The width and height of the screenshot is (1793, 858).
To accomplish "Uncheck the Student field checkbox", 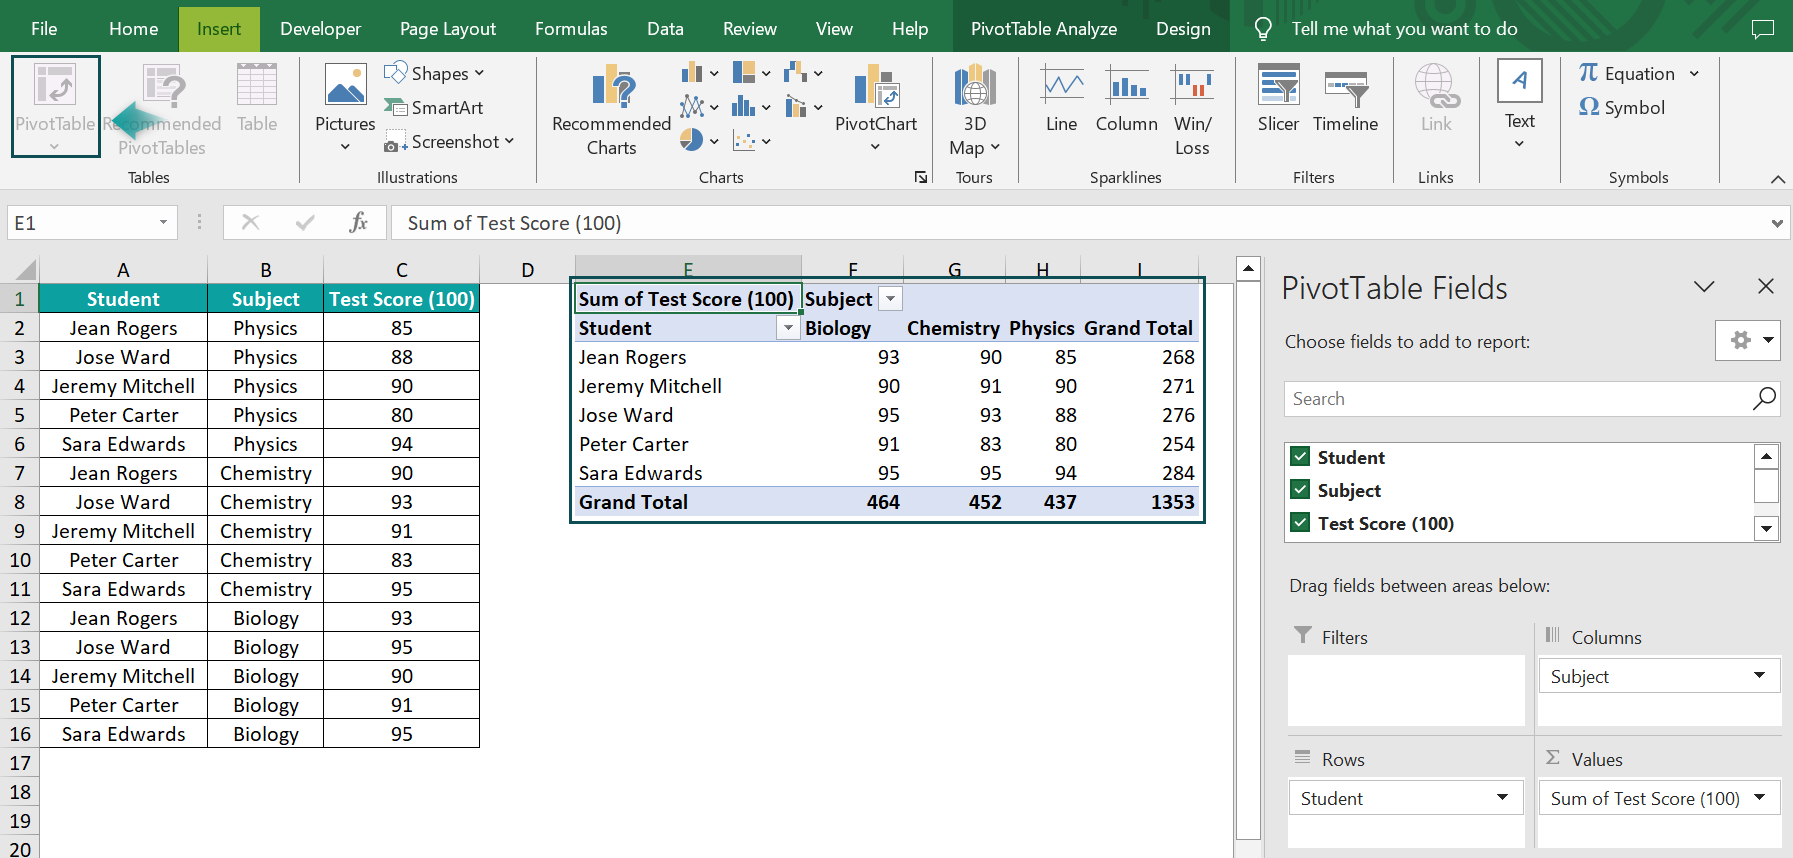I will pyautogui.click(x=1300, y=456).
